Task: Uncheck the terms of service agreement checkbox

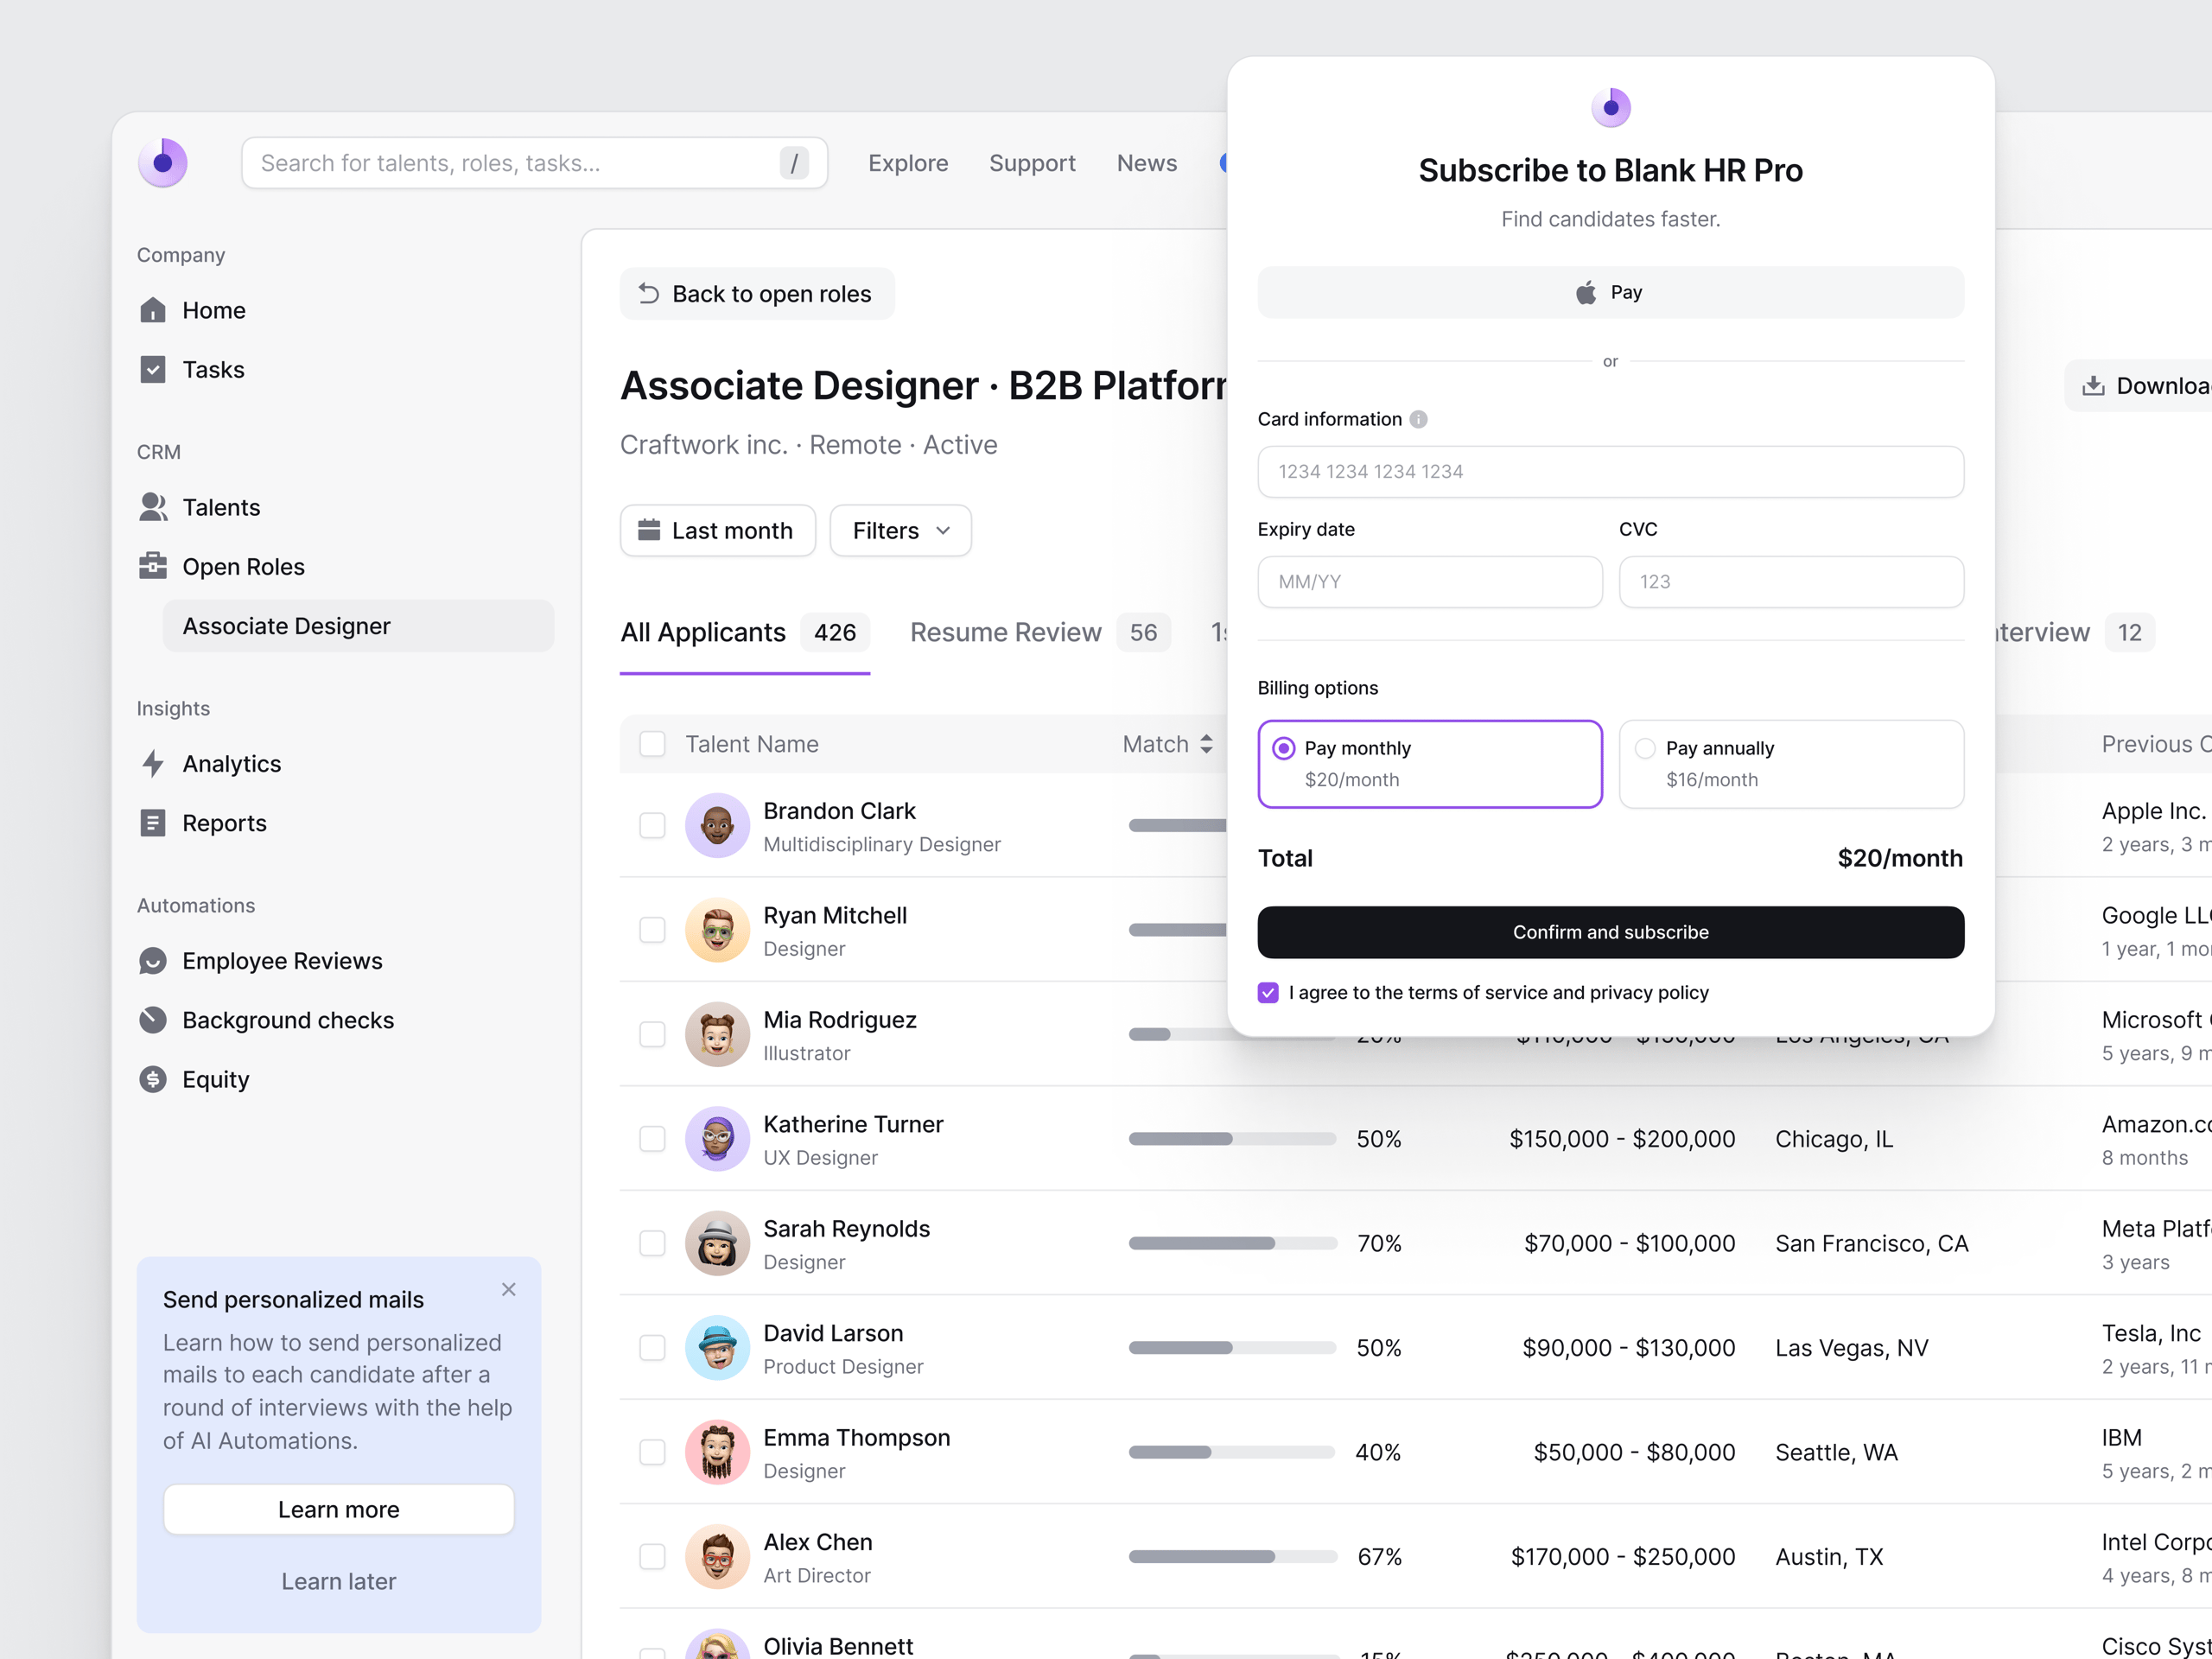Action: [x=1268, y=993]
